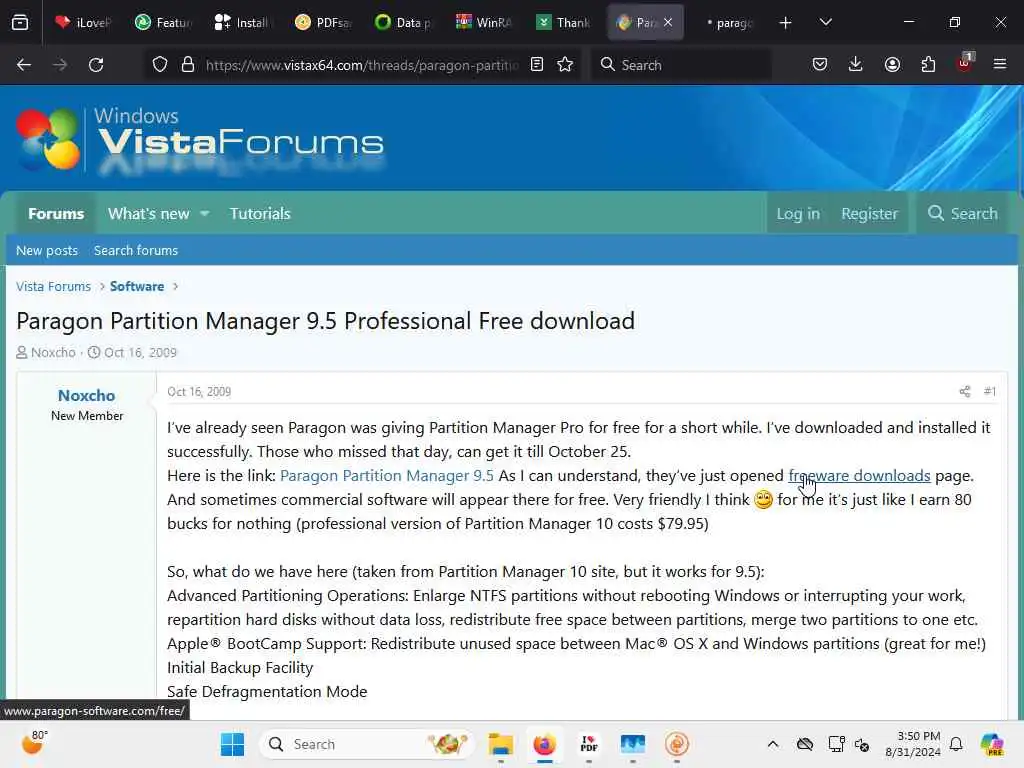The height and width of the screenshot is (768, 1024).
Task: Open Search forums link
Action: click(x=136, y=250)
